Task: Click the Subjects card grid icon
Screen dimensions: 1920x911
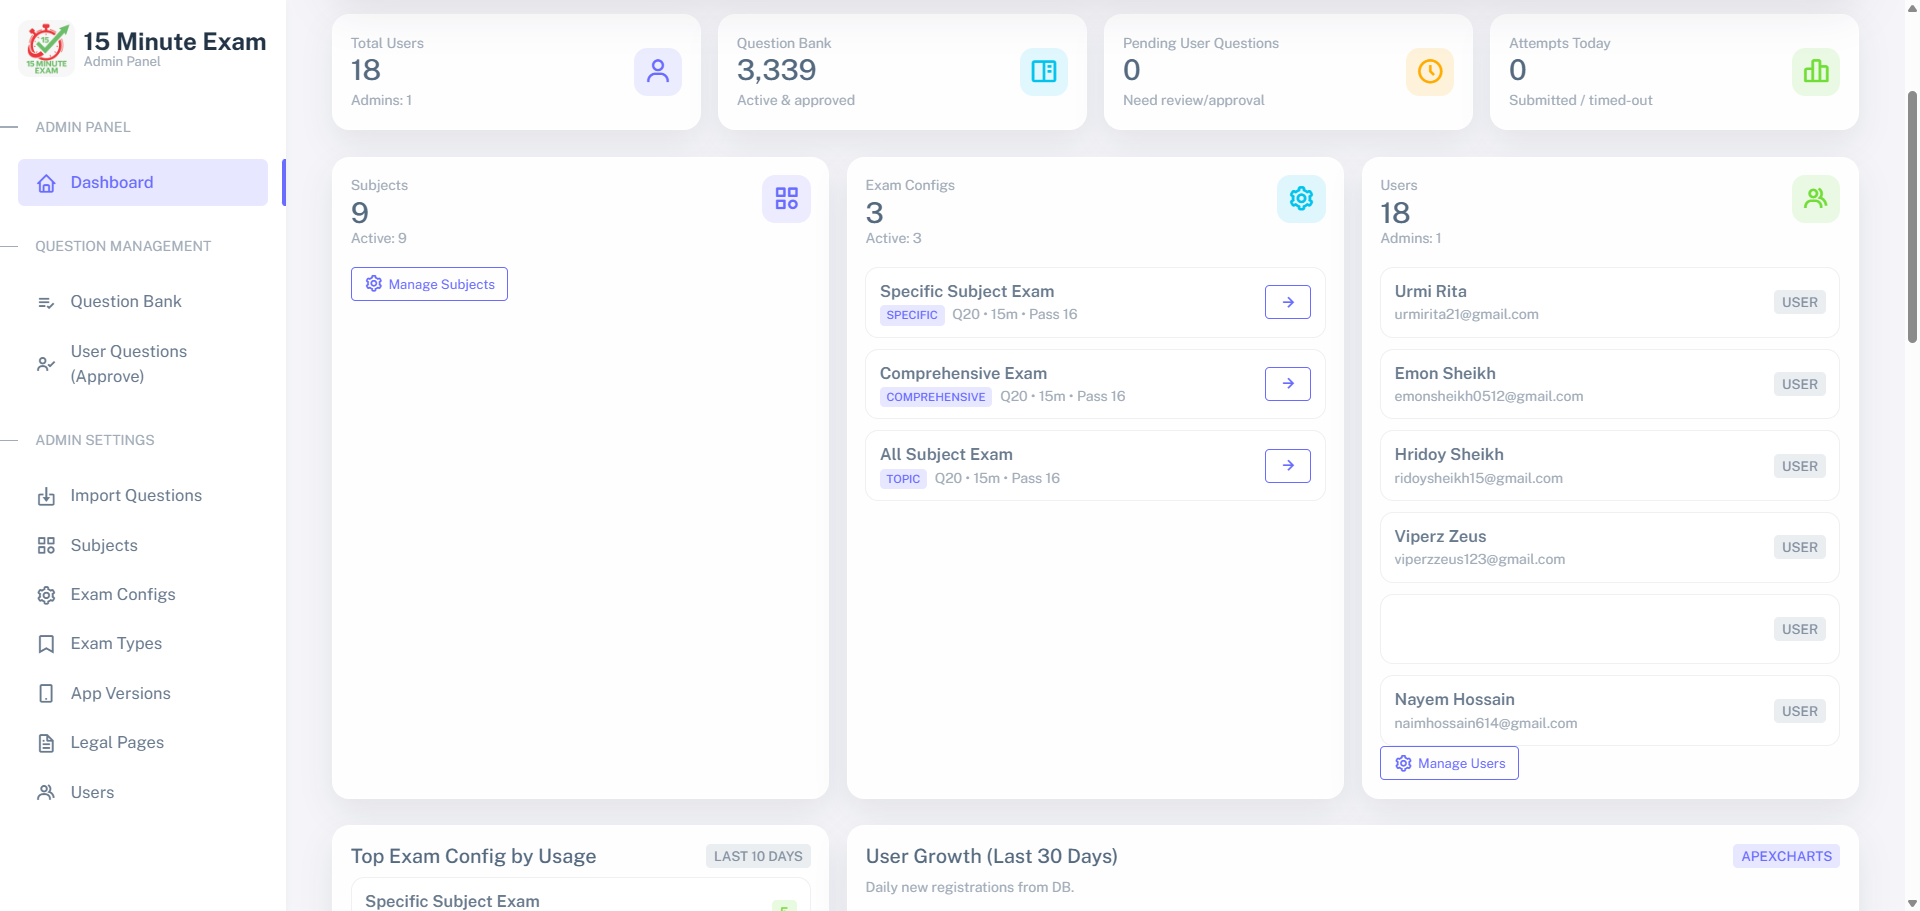Action: click(x=787, y=199)
